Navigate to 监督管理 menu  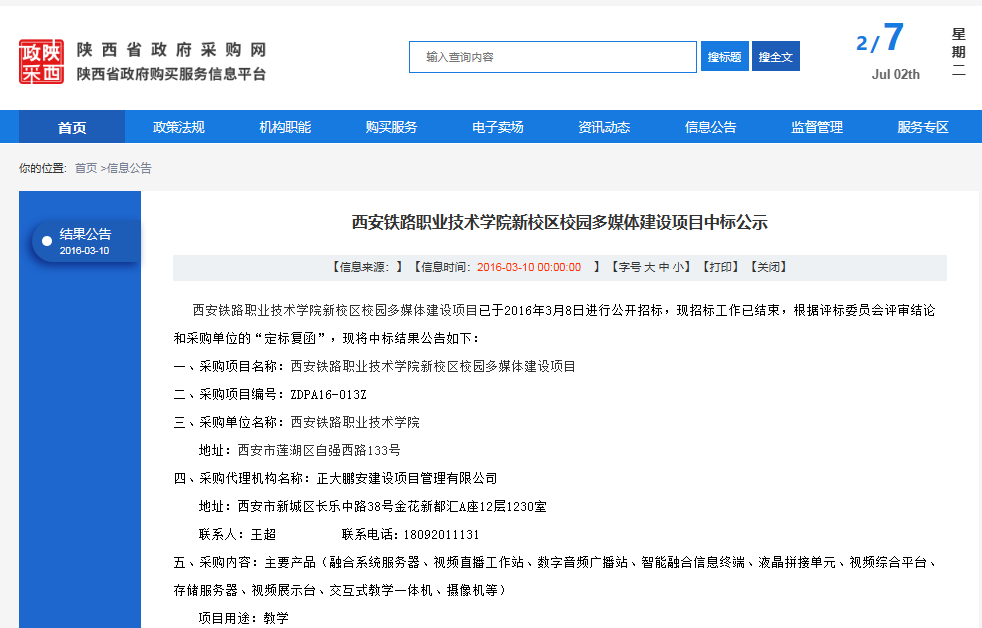coord(817,127)
